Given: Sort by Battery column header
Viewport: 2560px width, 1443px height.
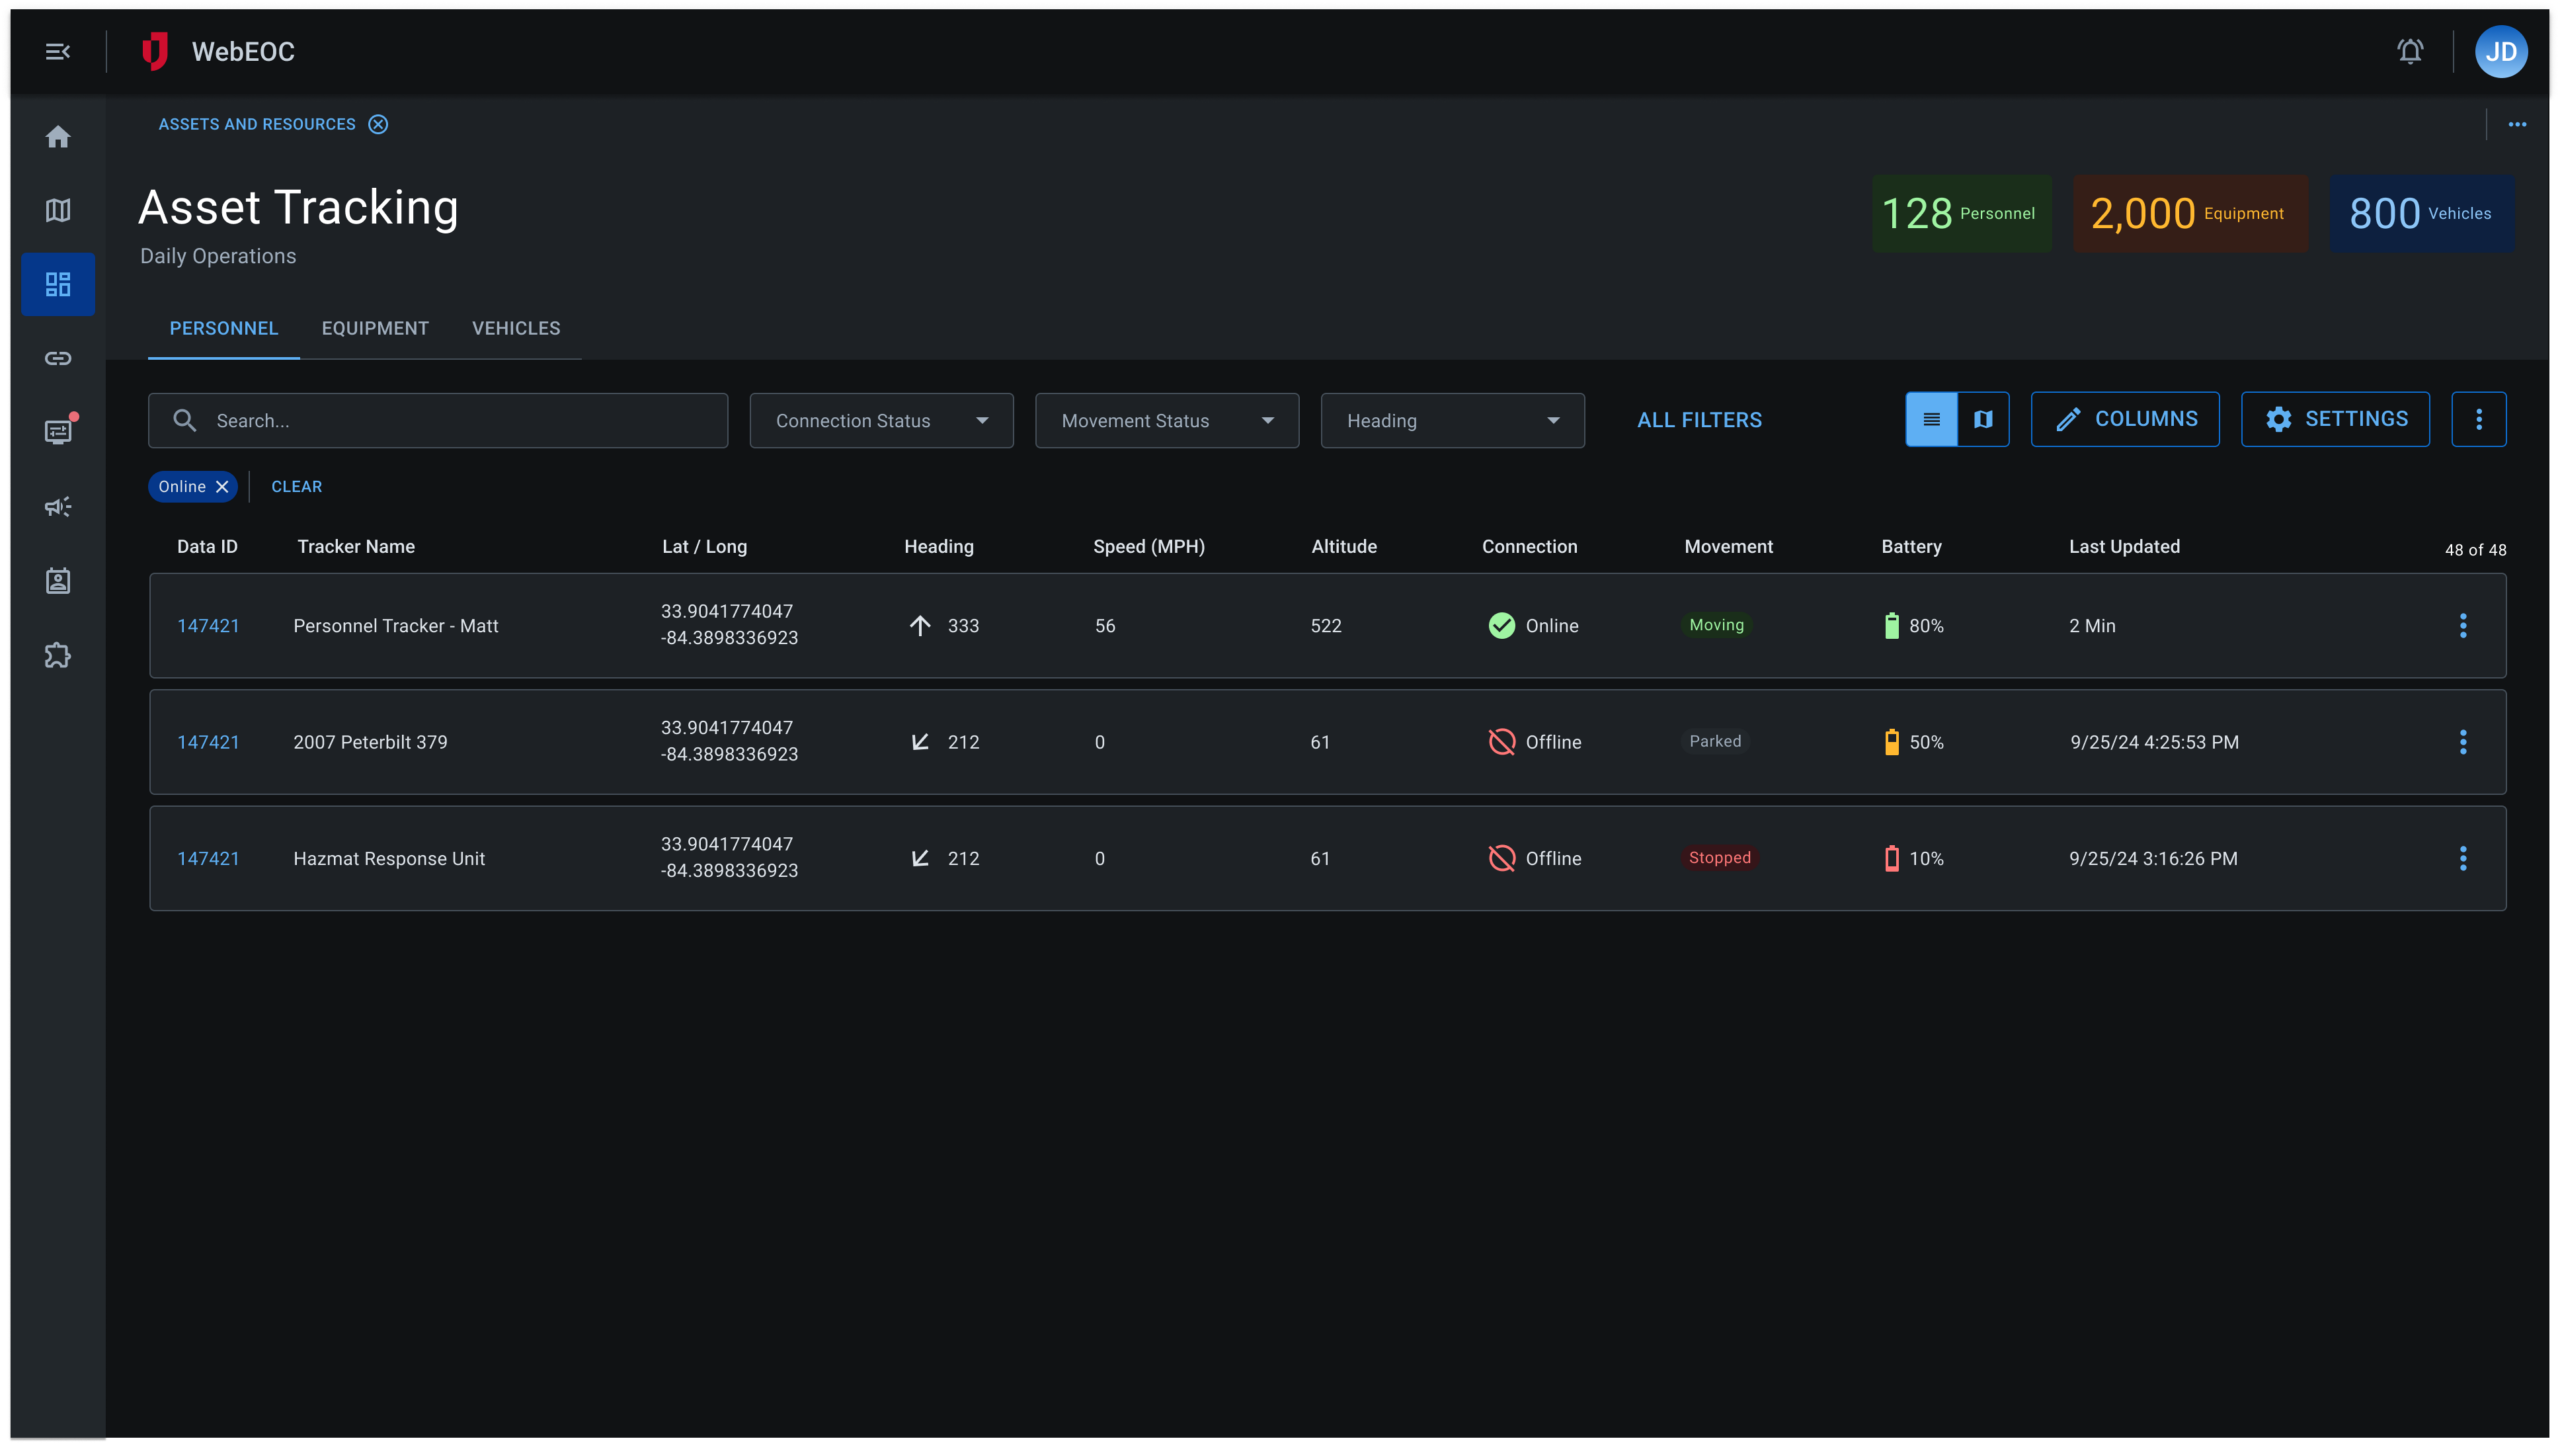Looking at the screenshot, I should tap(1911, 546).
